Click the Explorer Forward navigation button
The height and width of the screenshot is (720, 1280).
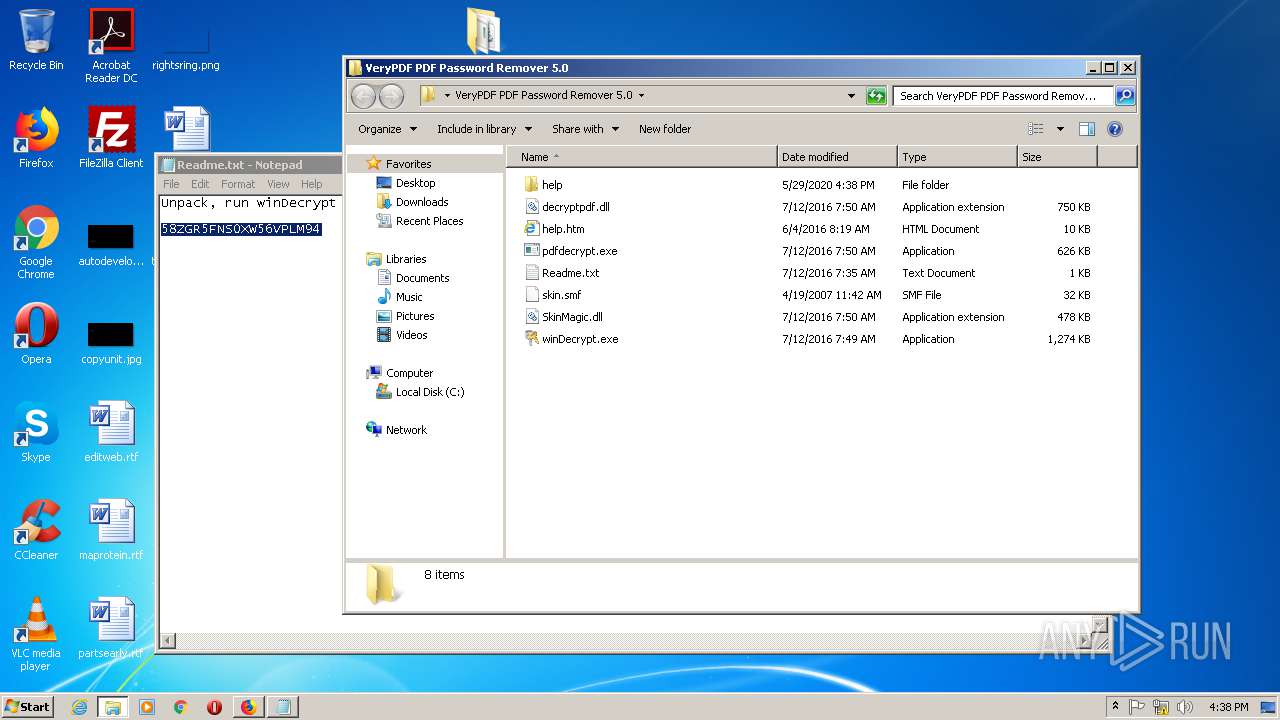(x=391, y=96)
